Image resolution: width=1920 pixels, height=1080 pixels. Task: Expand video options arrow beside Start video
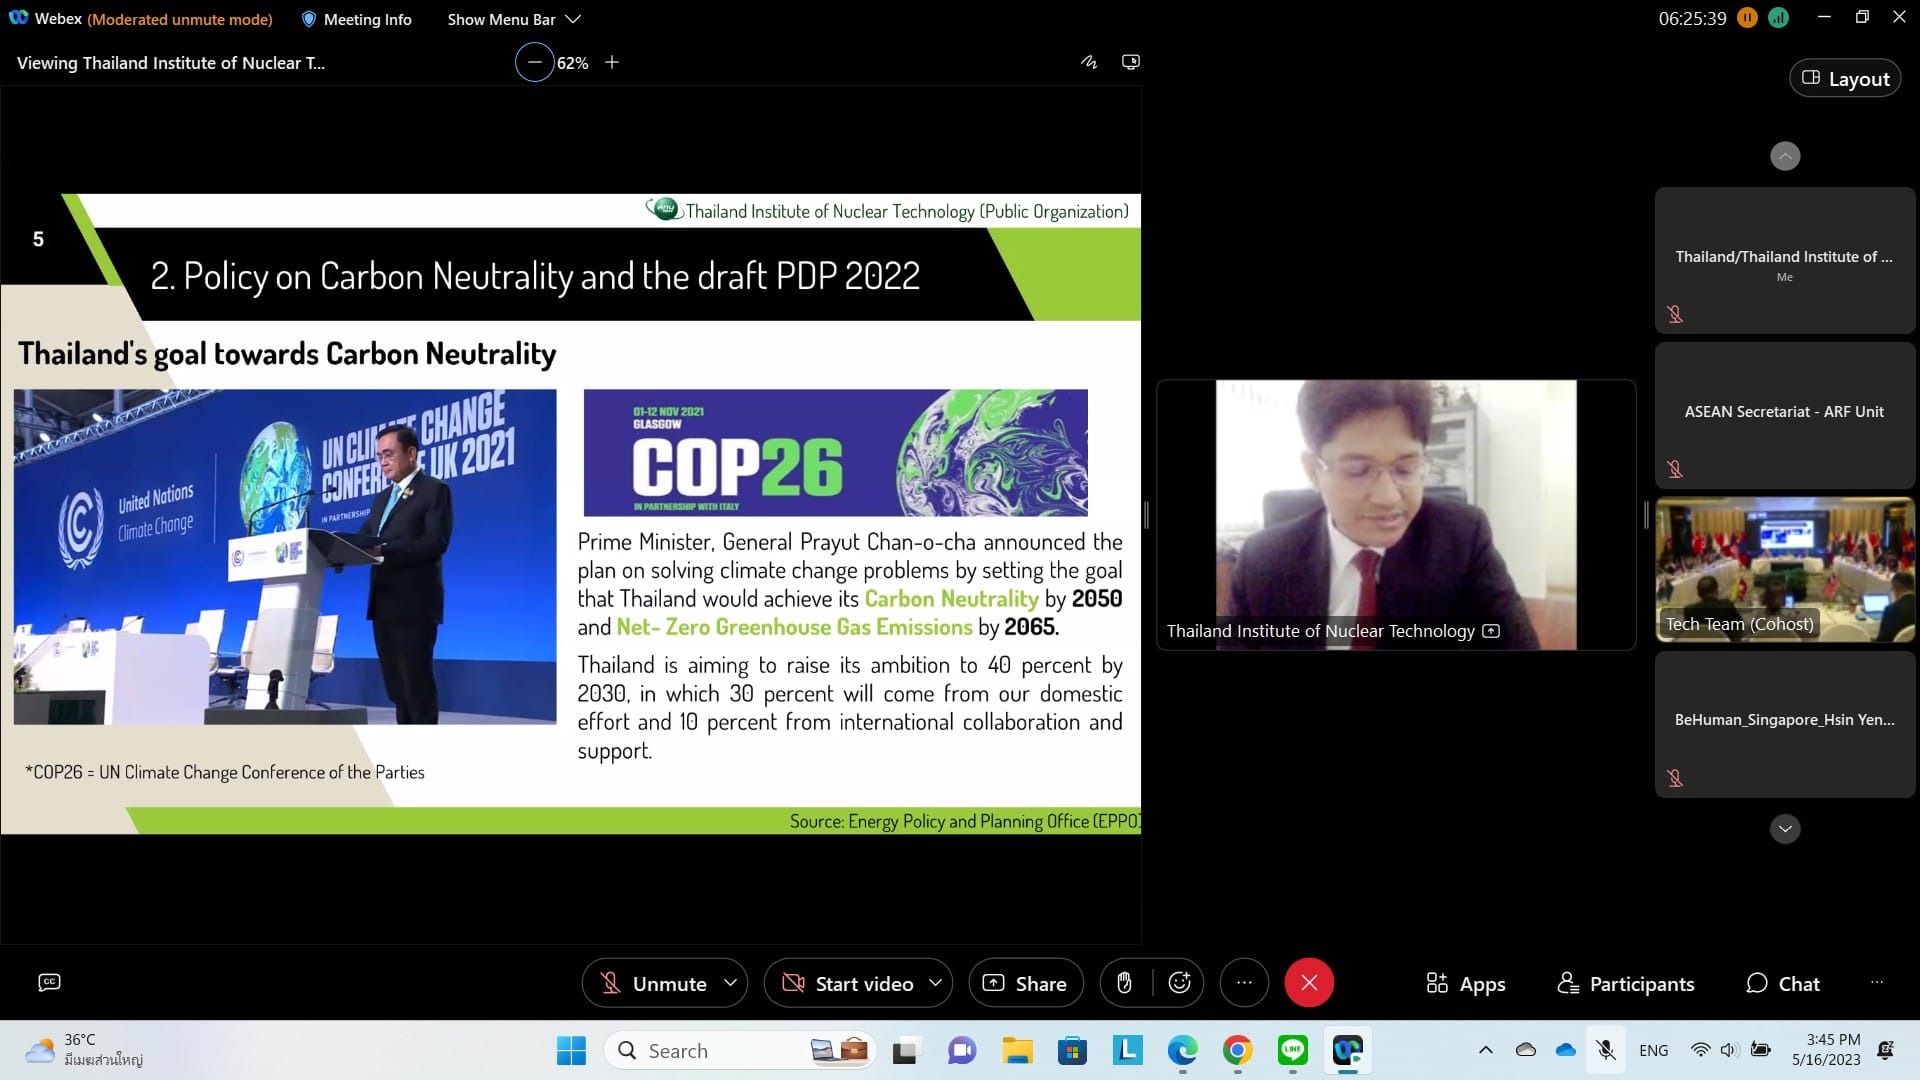(936, 983)
